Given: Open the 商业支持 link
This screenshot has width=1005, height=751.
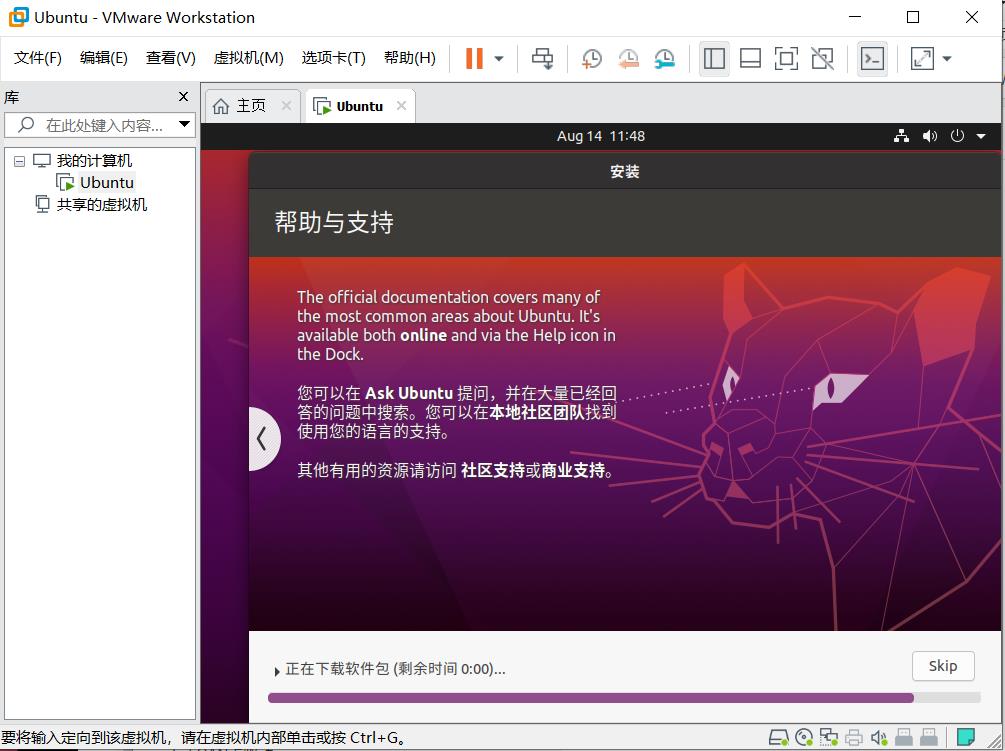Looking at the screenshot, I should coord(573,470).
